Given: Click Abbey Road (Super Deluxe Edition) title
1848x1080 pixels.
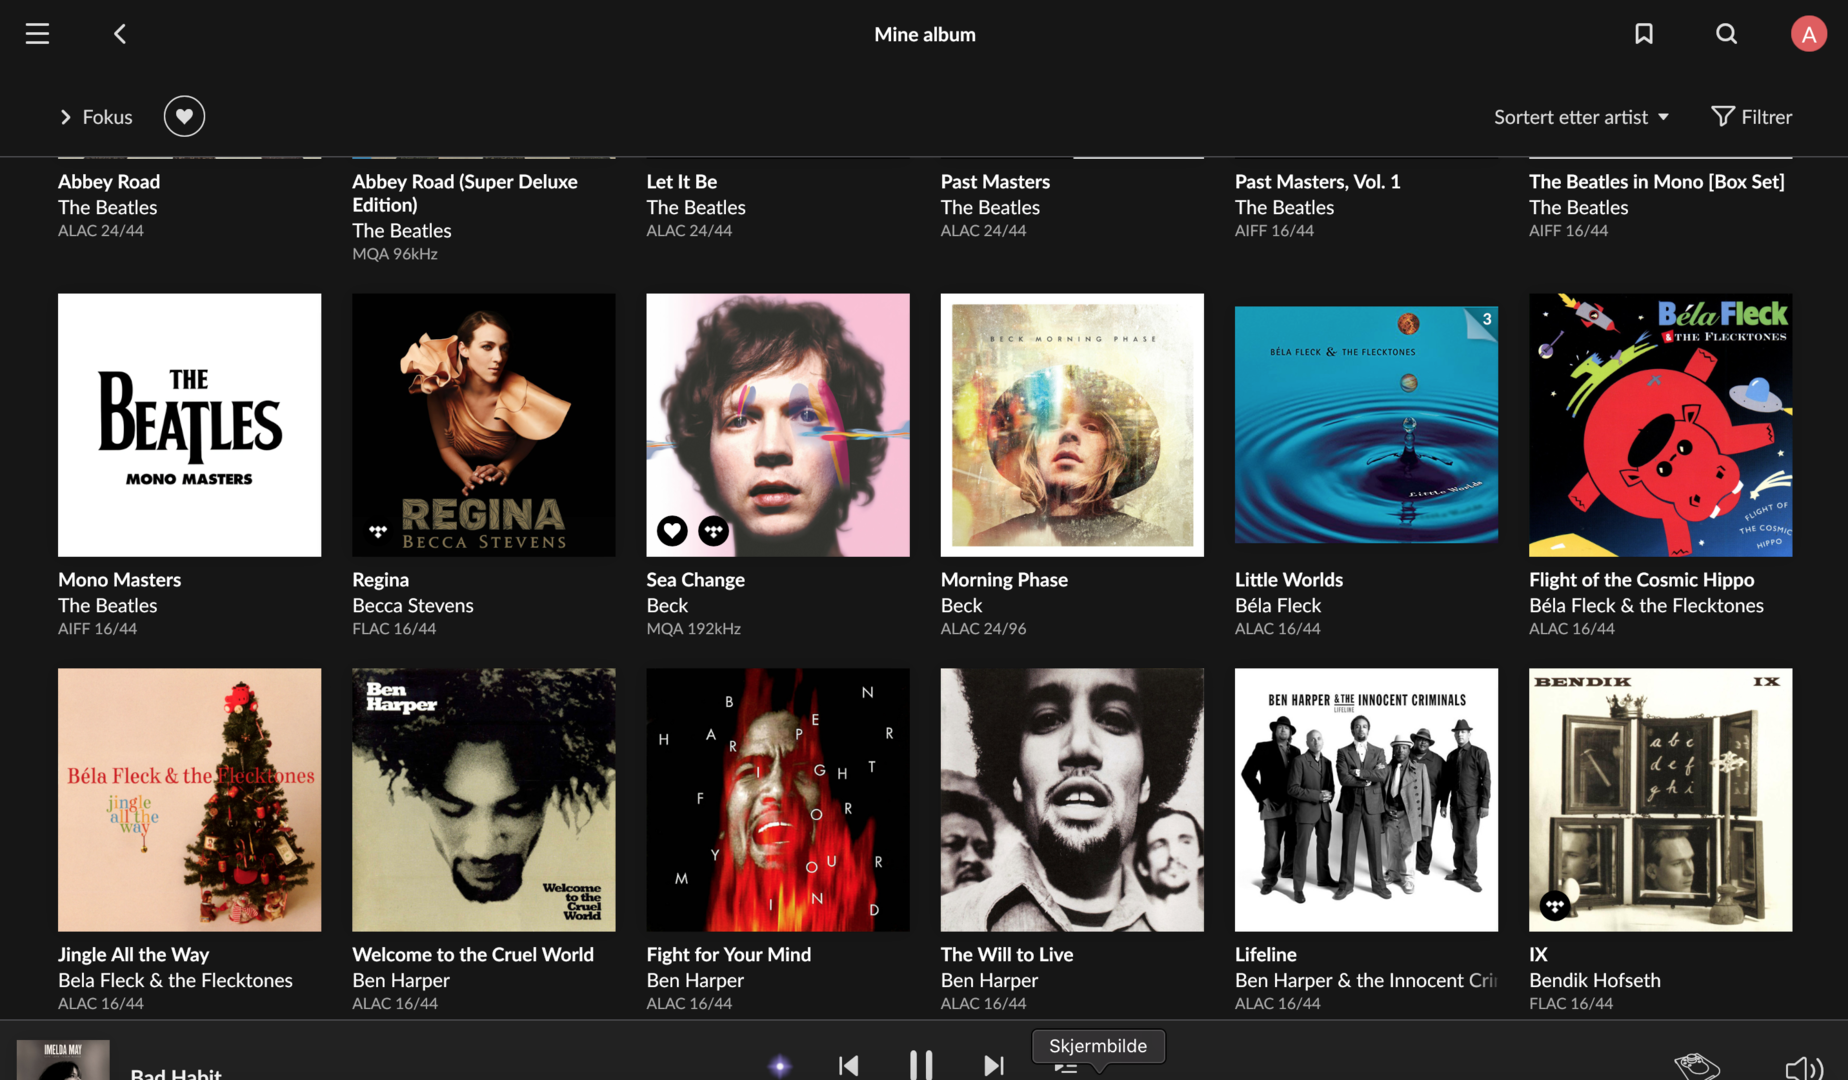Looking at the screenshot, I should pyautogui.click(x=465, y=193).
